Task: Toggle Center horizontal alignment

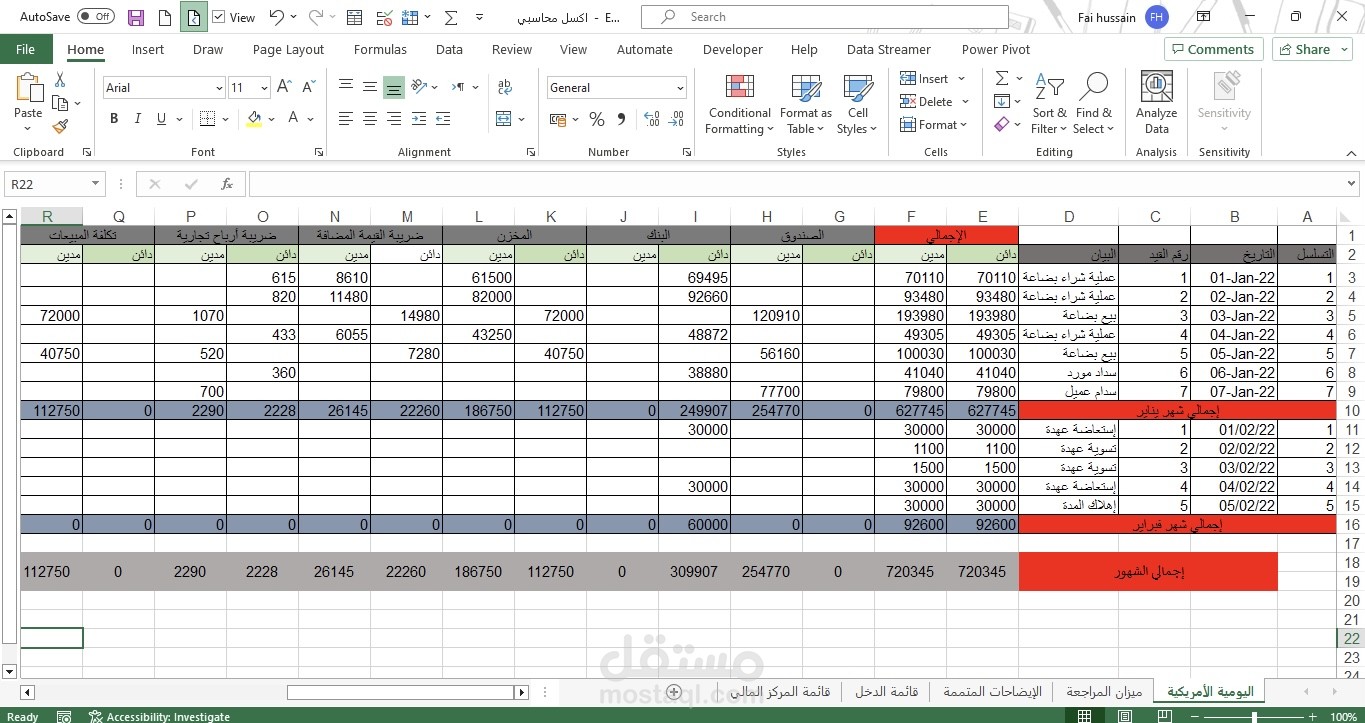Action: click(370, 119)
